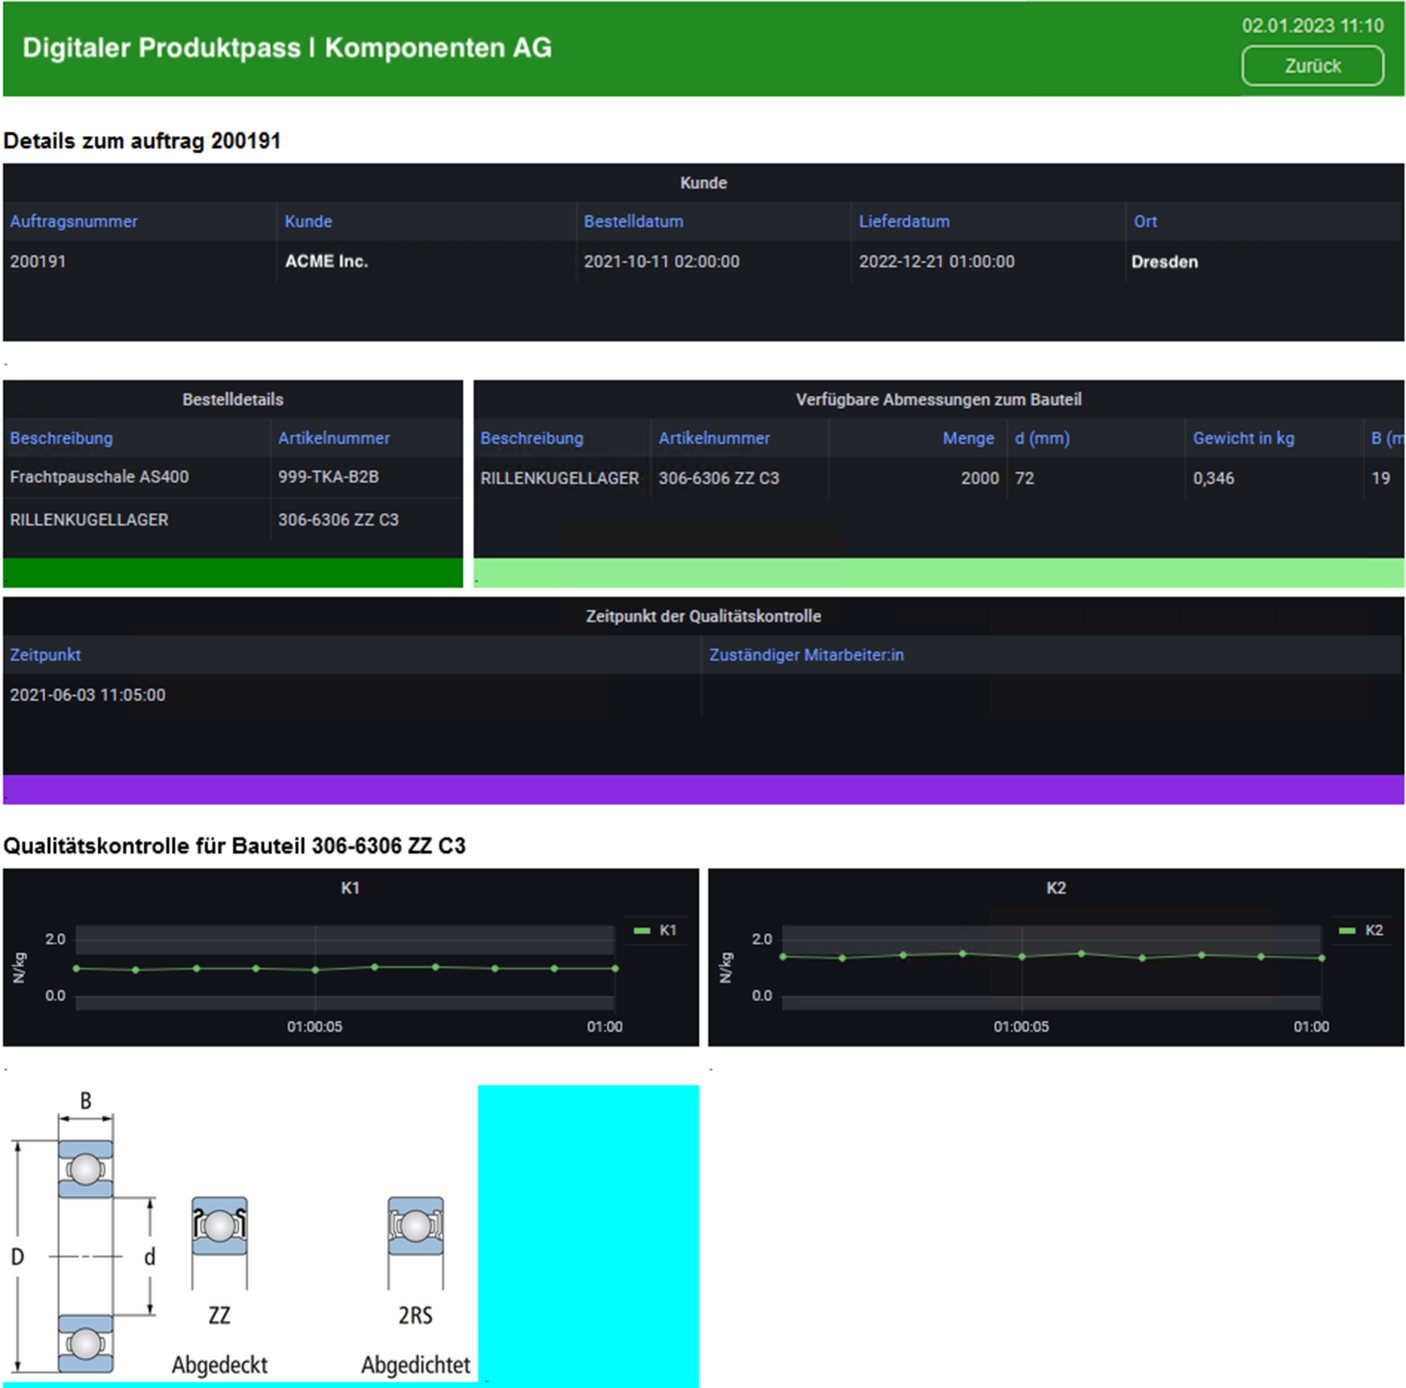The image size is (1406, 1388).
Task: Sort customer table by Bestelldatum
Action: pyautogui.click(x=633, y=221)
